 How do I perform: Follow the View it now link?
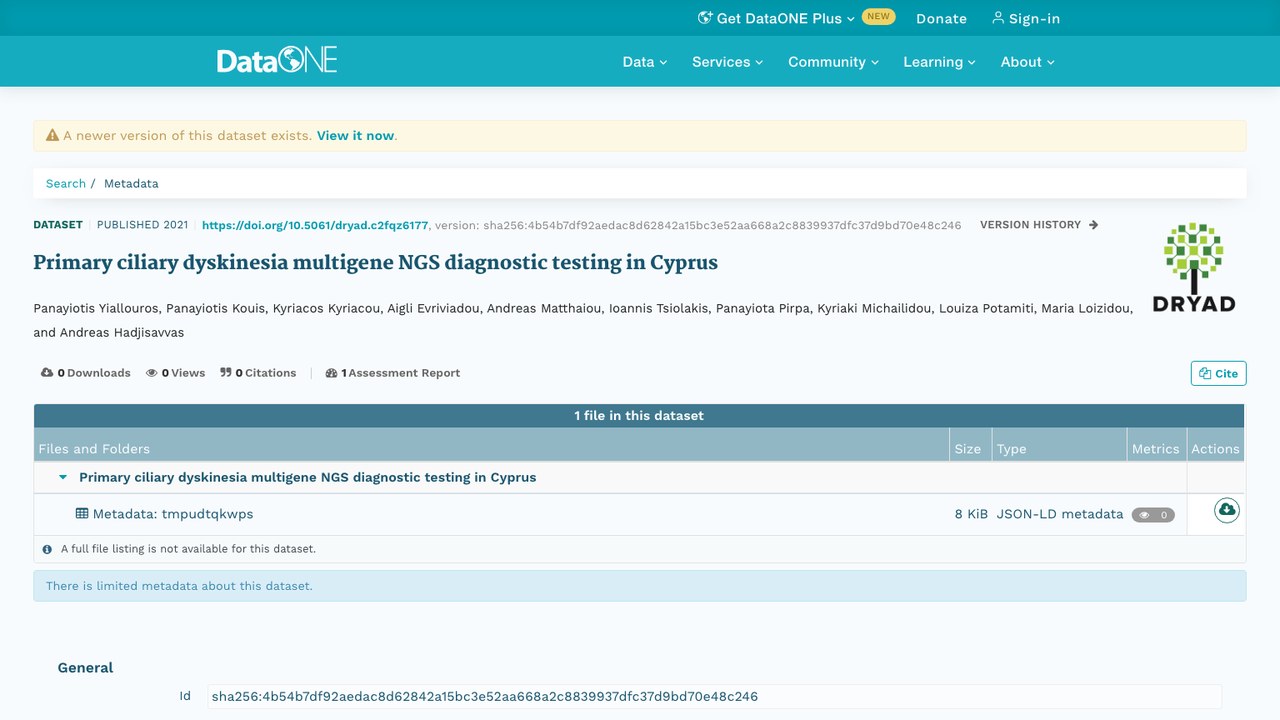pyautogui.click(x=356, y=135)
